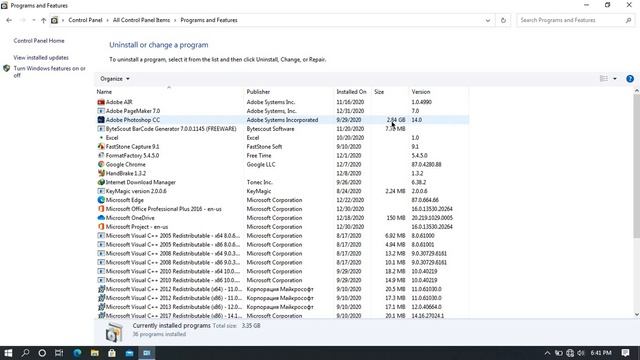
Task: Open Turn Windows features on or off
Action: (x=49, y=72)
